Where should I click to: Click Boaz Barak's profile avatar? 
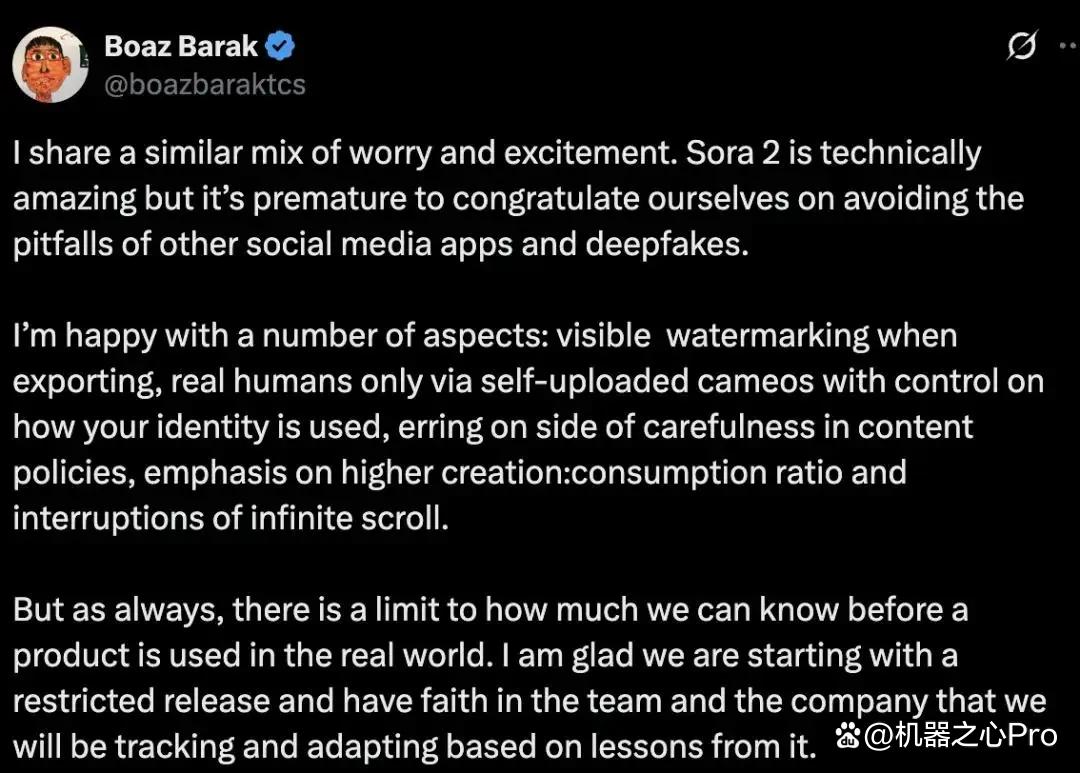click(50, 65)
